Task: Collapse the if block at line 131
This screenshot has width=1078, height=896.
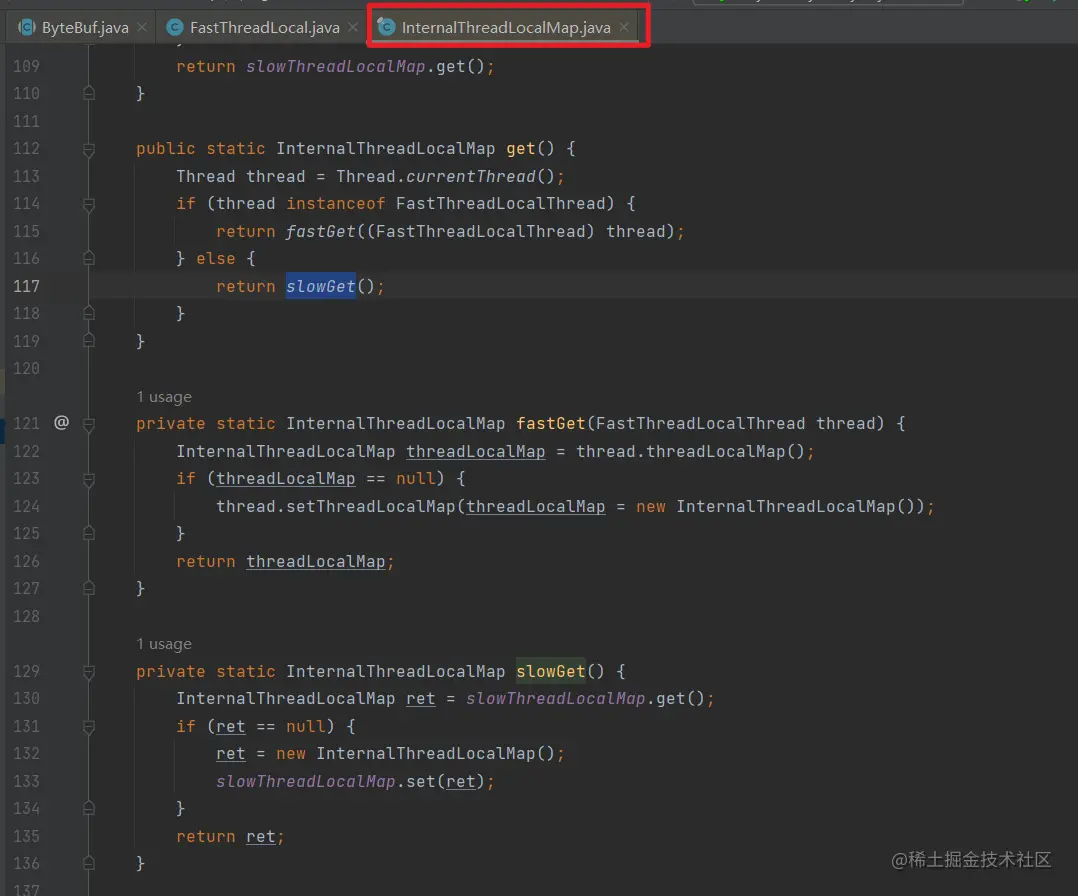Action: [x=89, y=727]
